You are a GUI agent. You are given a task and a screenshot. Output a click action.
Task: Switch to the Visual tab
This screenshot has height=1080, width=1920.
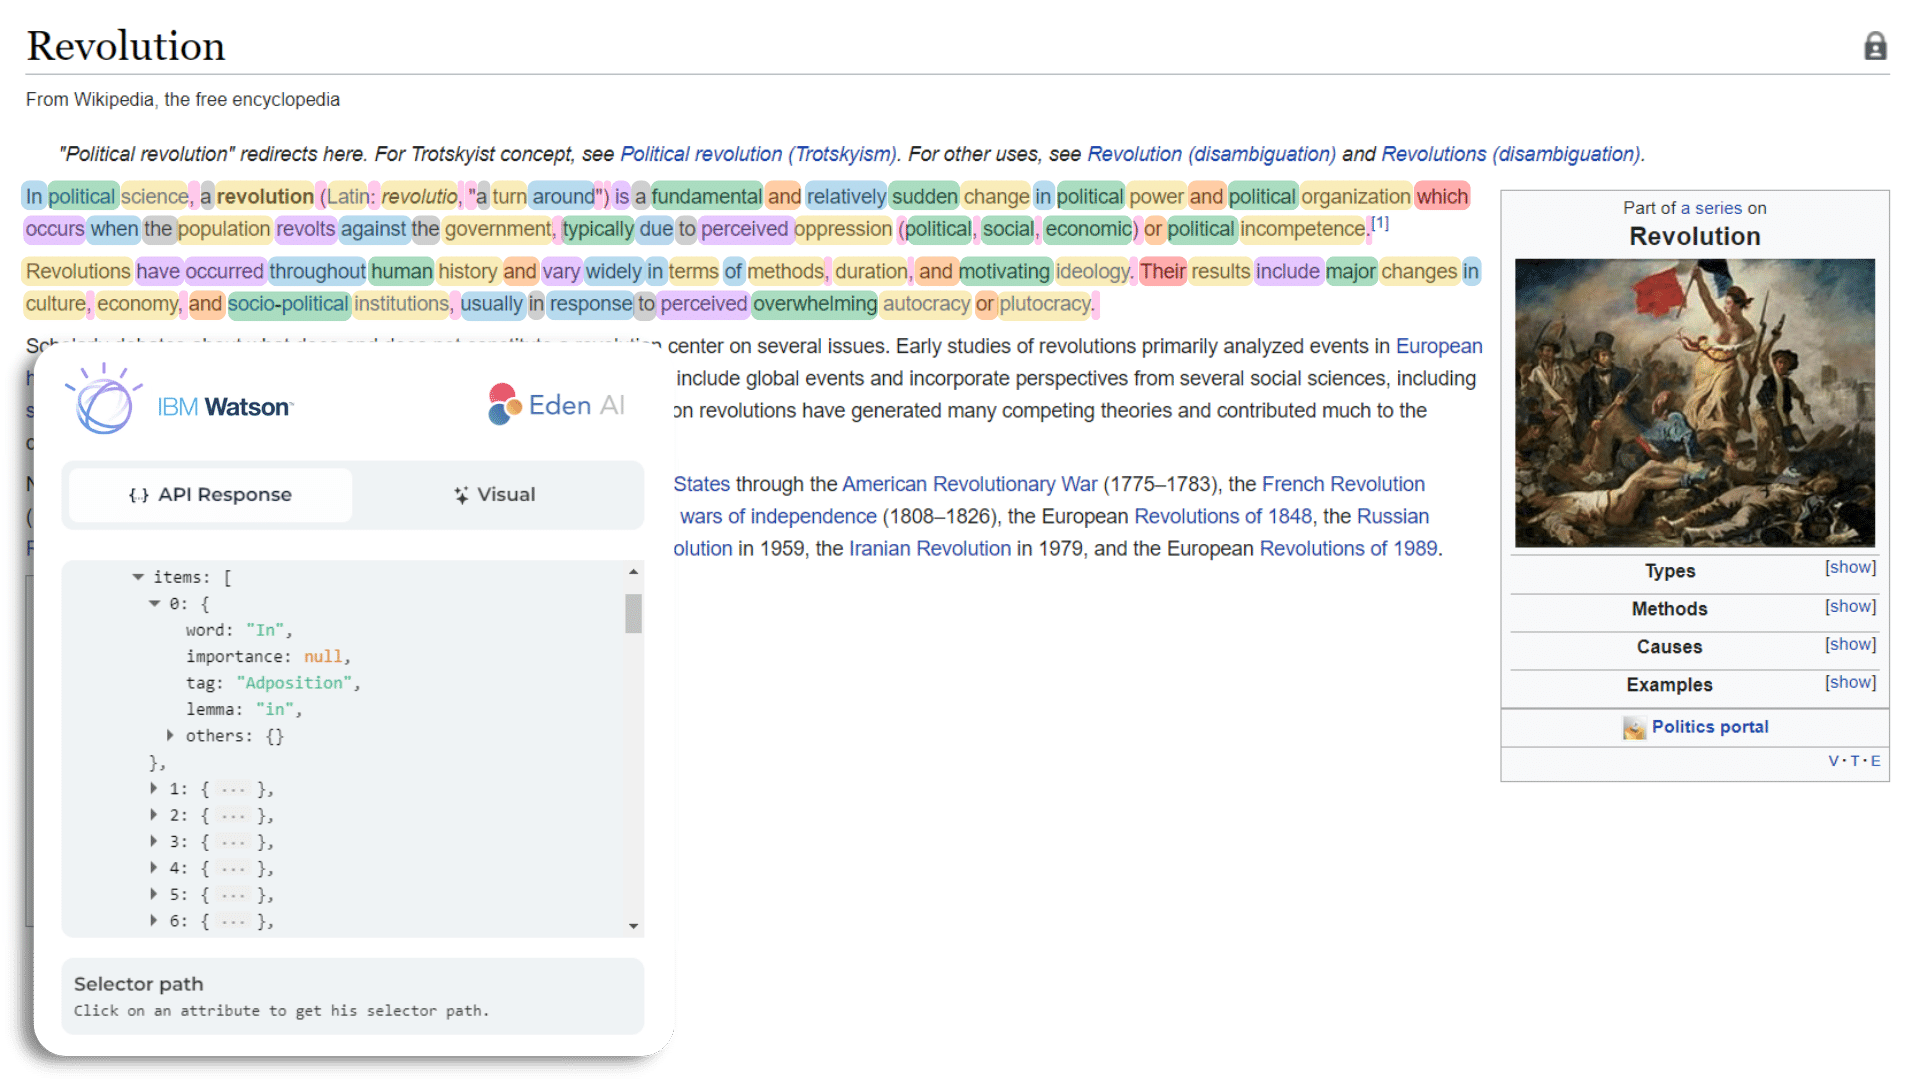coord(494,494)
